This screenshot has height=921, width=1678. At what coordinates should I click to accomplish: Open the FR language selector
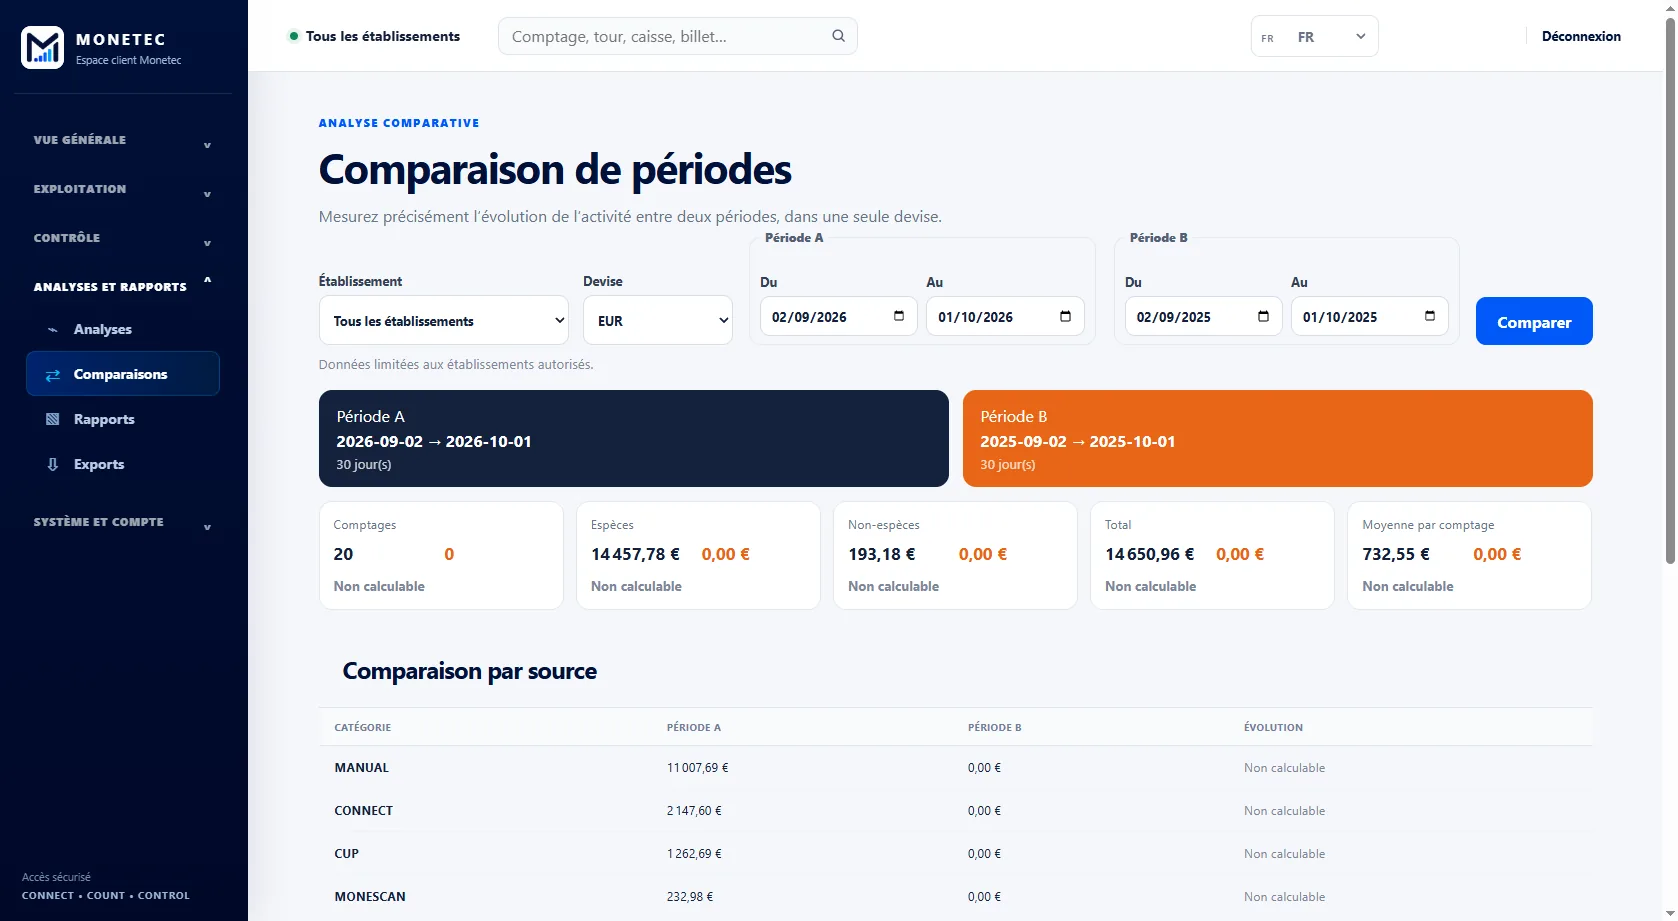(1315, 37)
